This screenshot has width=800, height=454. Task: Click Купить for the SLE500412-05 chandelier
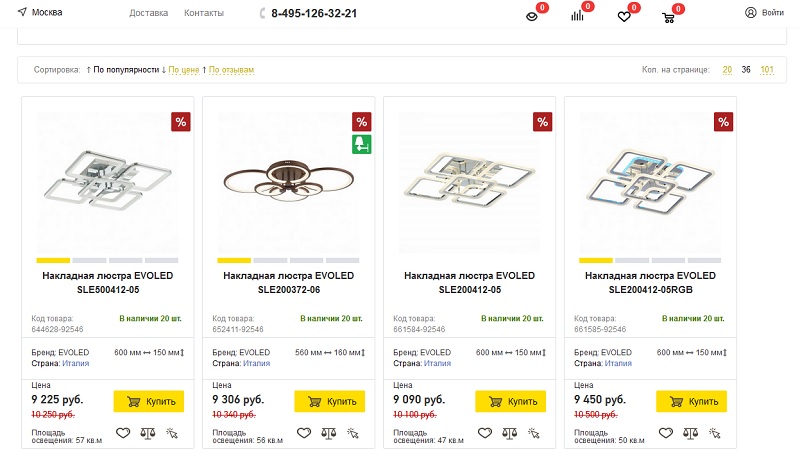pyautogui.click(x=148, y=401)
